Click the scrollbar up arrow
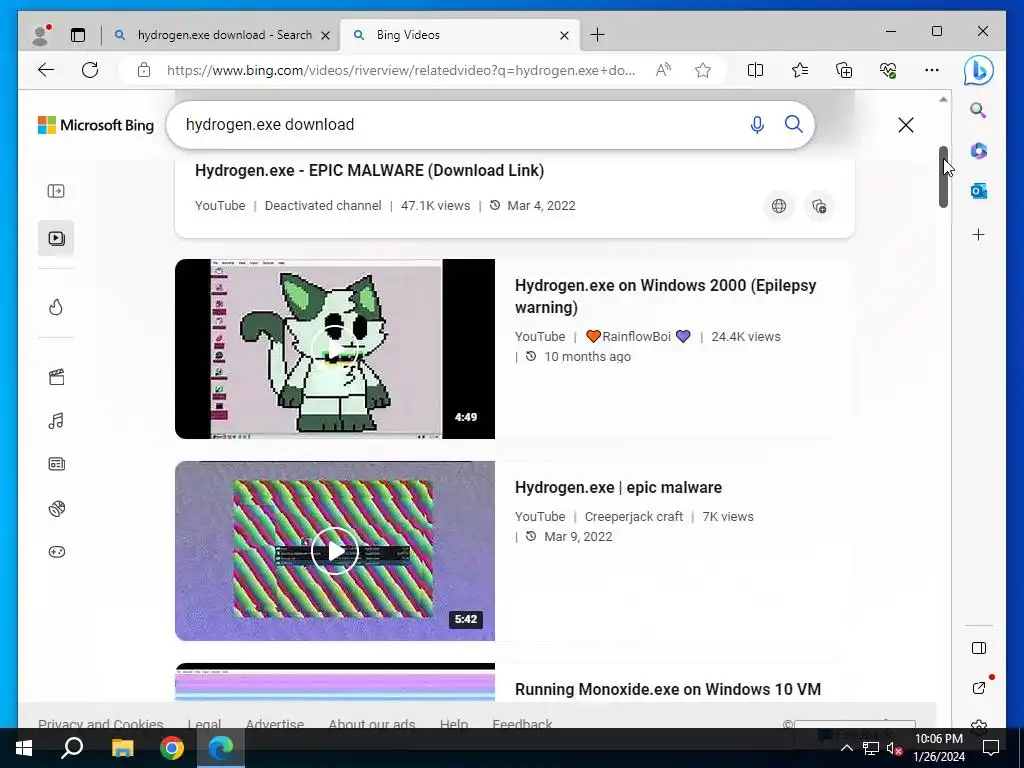Viewport: 1024px width, 768px height. coord(943,99)
